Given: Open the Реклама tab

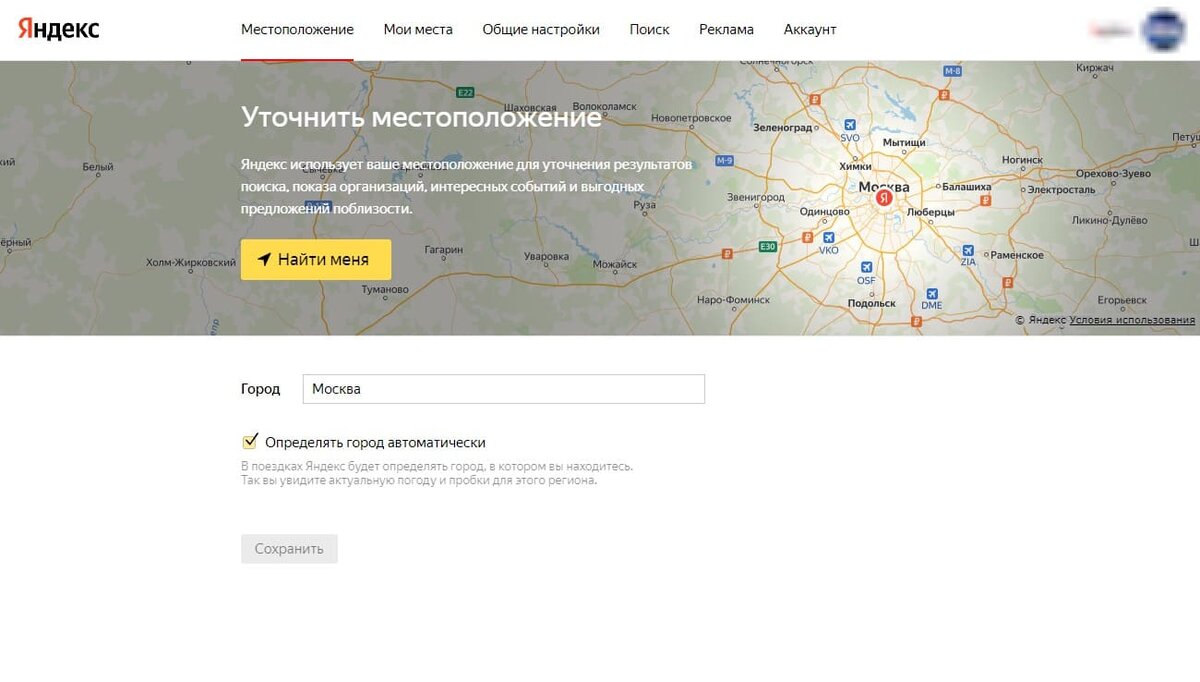Looking at the screenshot, I should [x=727, y=30].
